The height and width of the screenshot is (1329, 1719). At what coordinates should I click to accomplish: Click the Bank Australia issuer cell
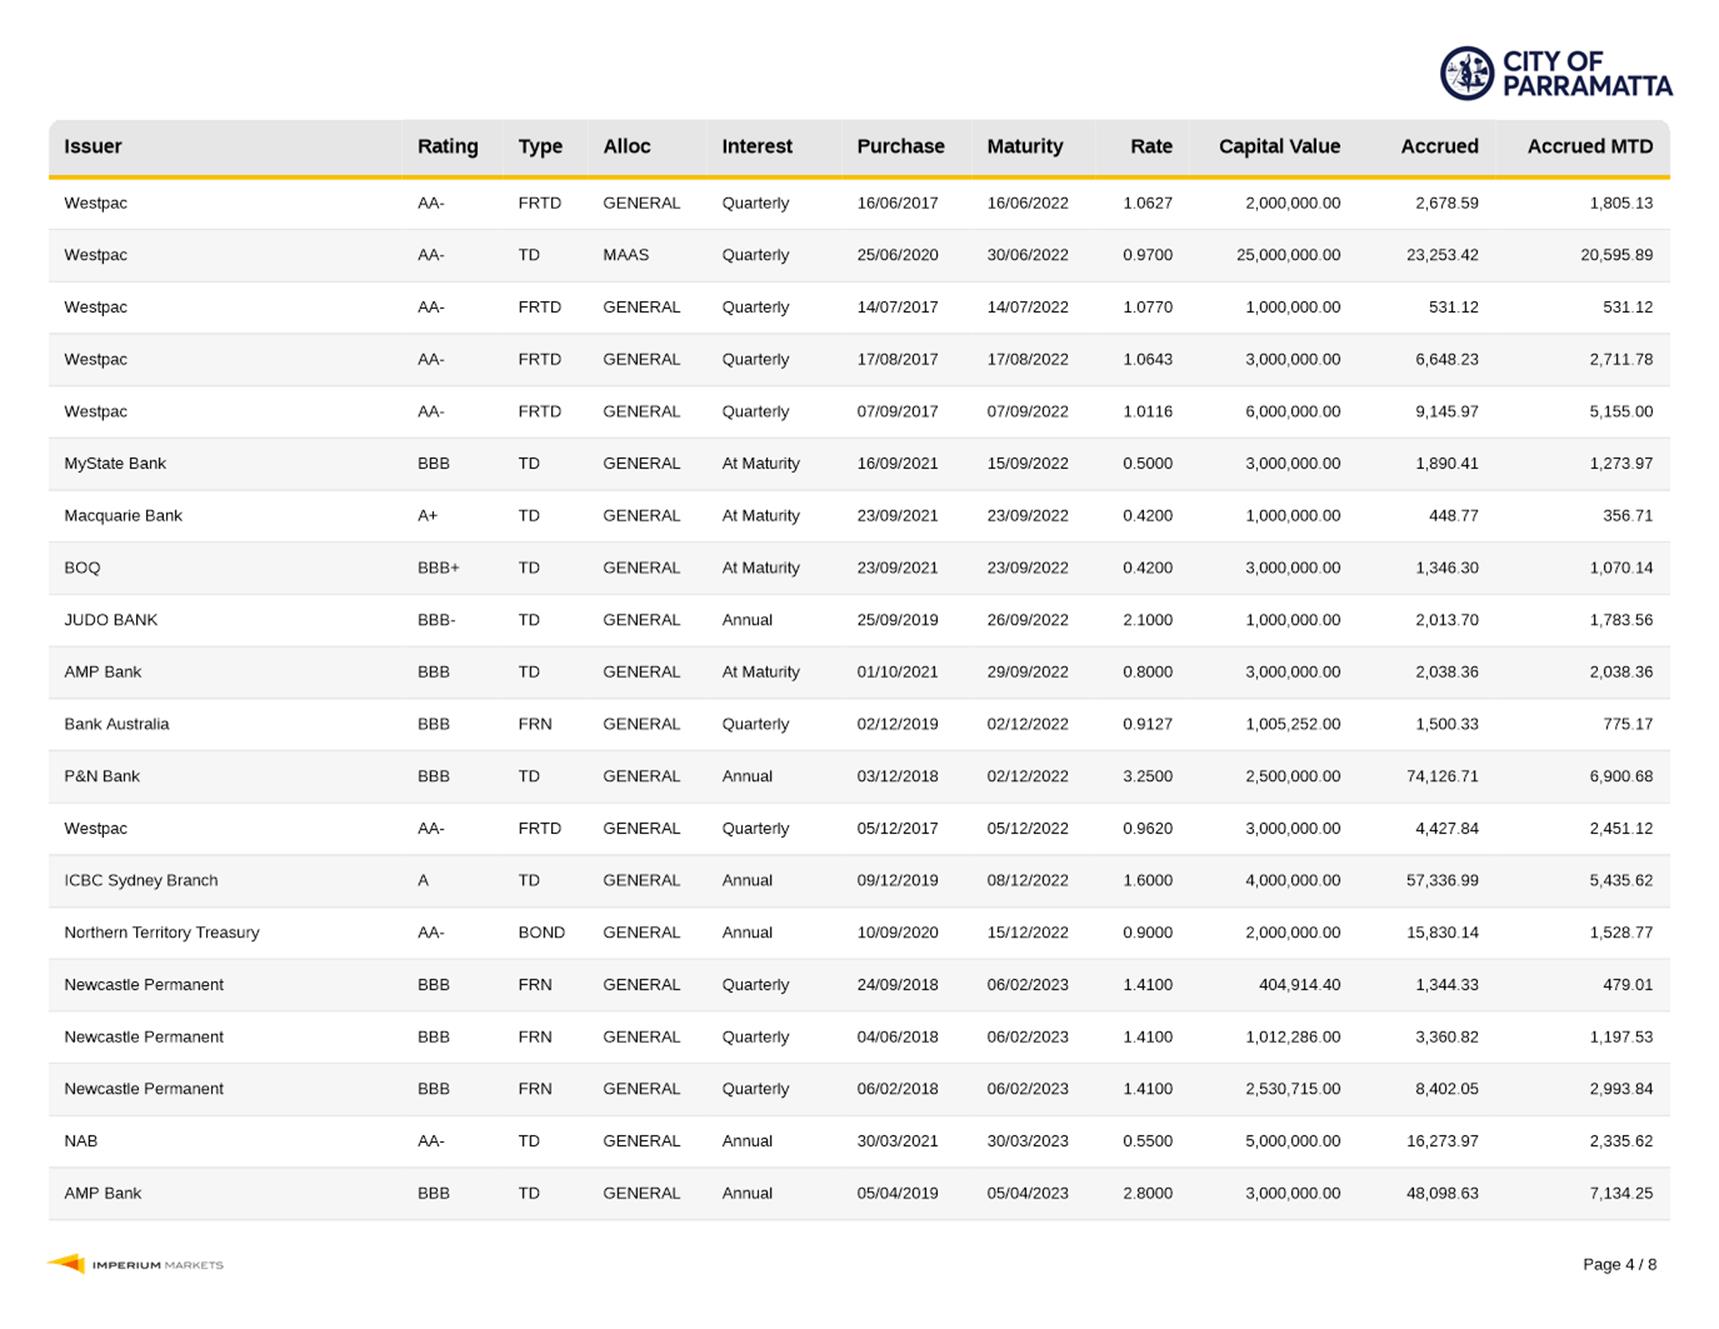click(117, 724)
